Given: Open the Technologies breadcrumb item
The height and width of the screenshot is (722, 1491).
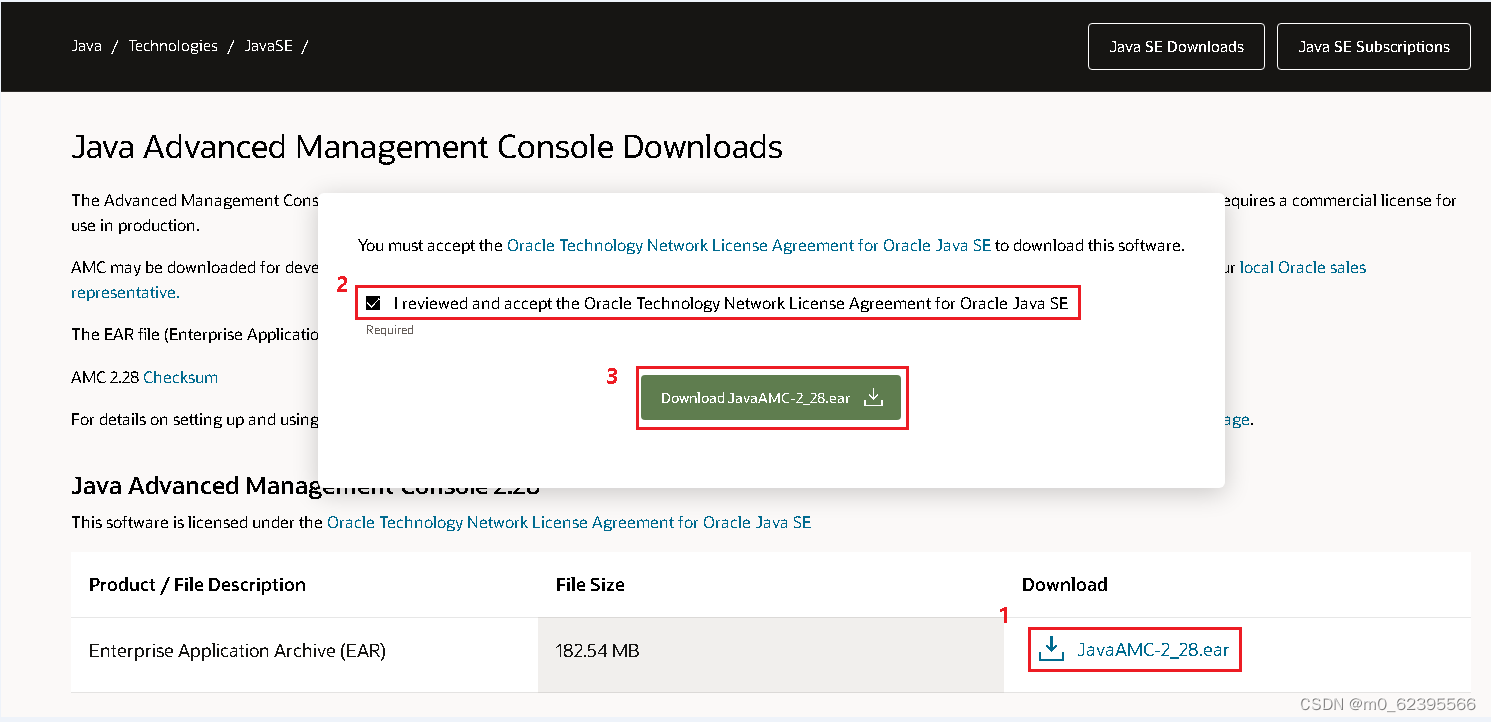Looking at the screenshot, I should click(x=173, y=45).
